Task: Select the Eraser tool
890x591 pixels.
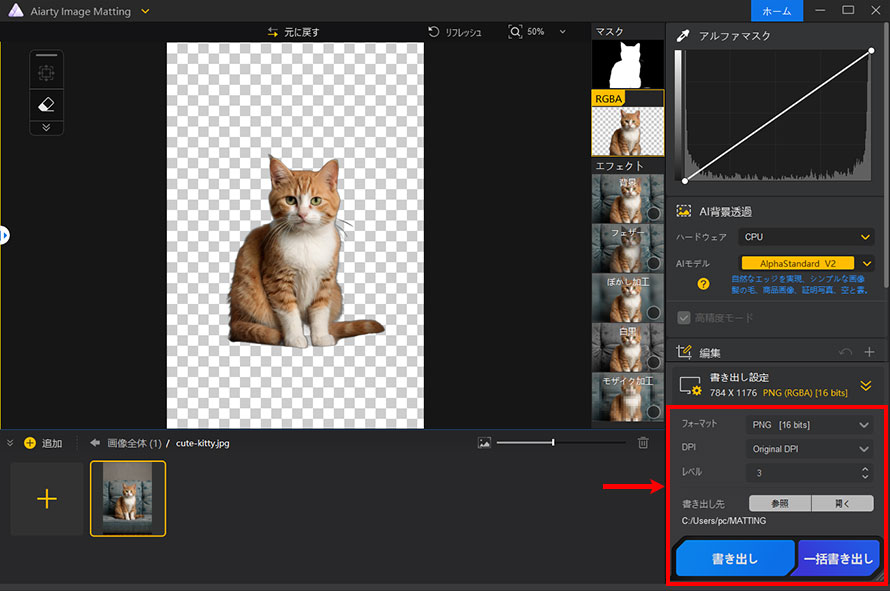Action: 46,104
